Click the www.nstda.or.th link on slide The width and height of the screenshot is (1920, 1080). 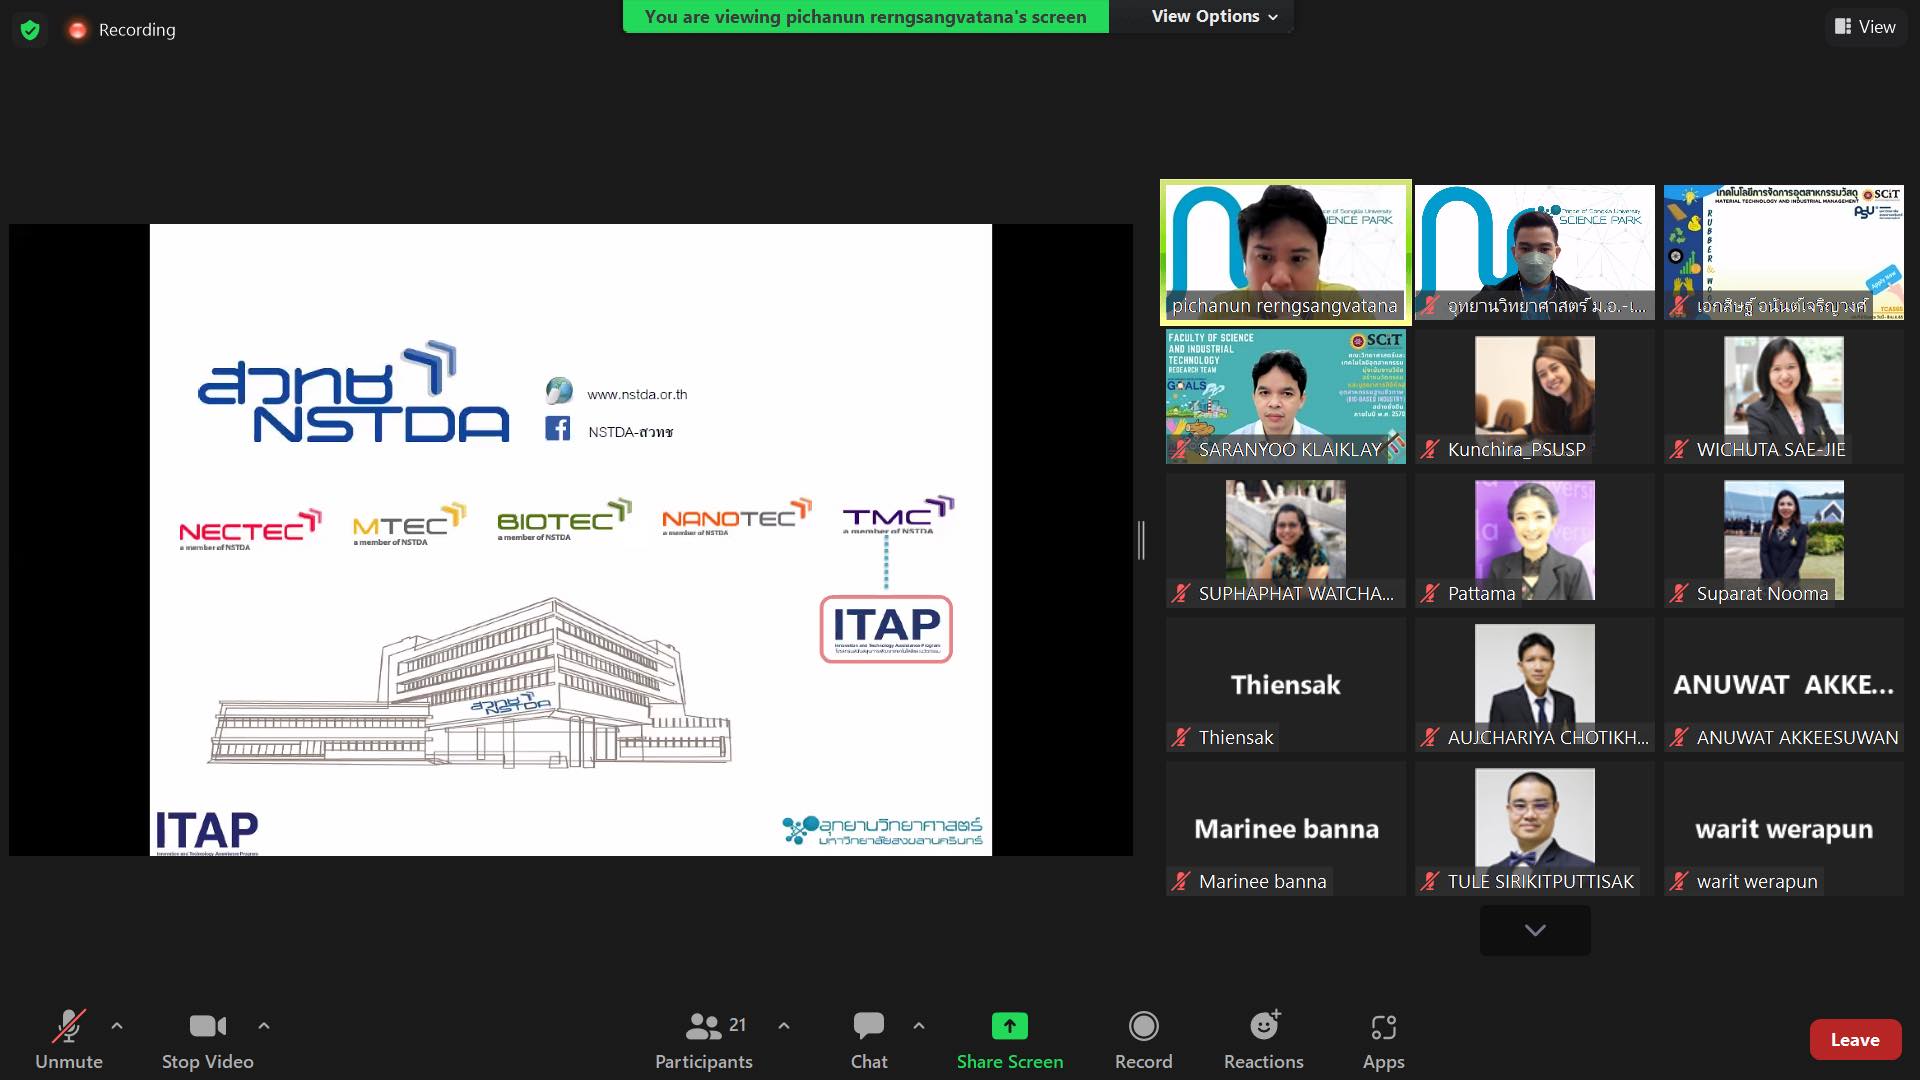tap(637, 394)
